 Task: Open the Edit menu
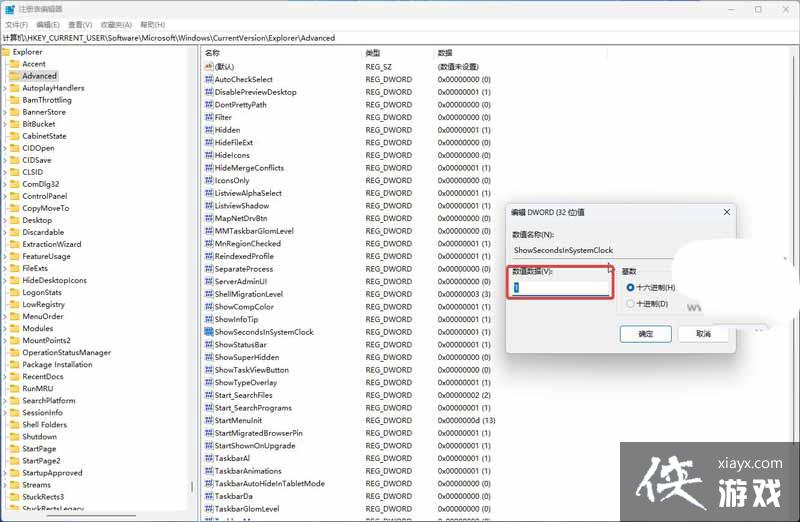pyautogui.click(x=48, y=24)
